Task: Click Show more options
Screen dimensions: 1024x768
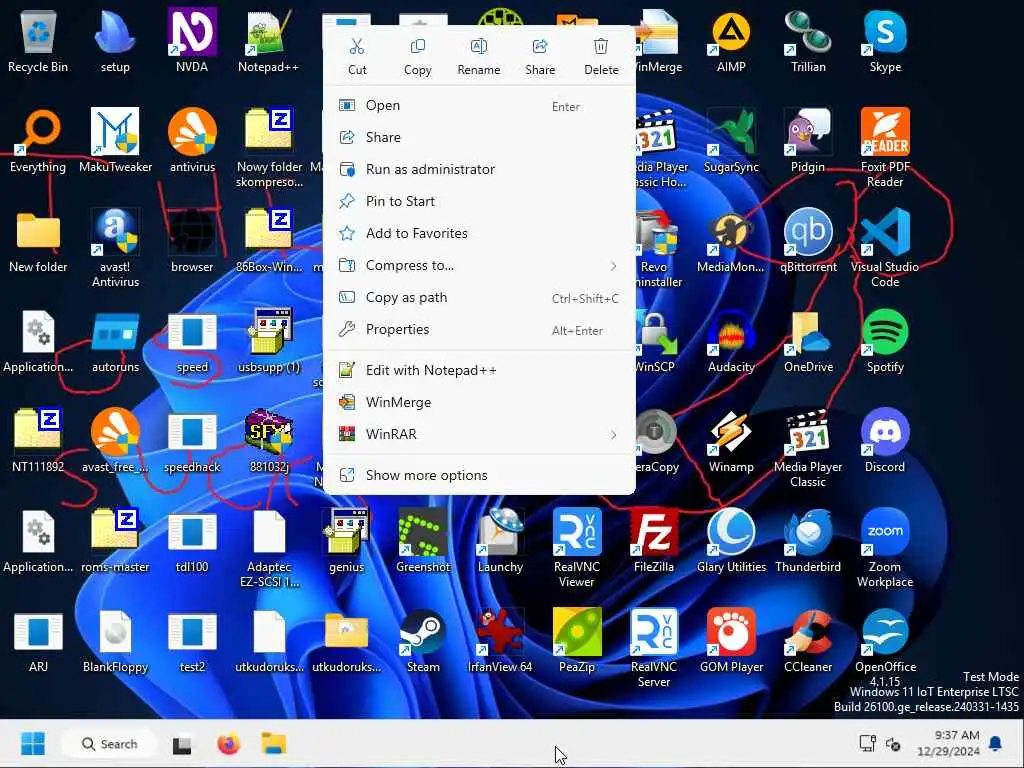Action: click(x=479, y=475)
